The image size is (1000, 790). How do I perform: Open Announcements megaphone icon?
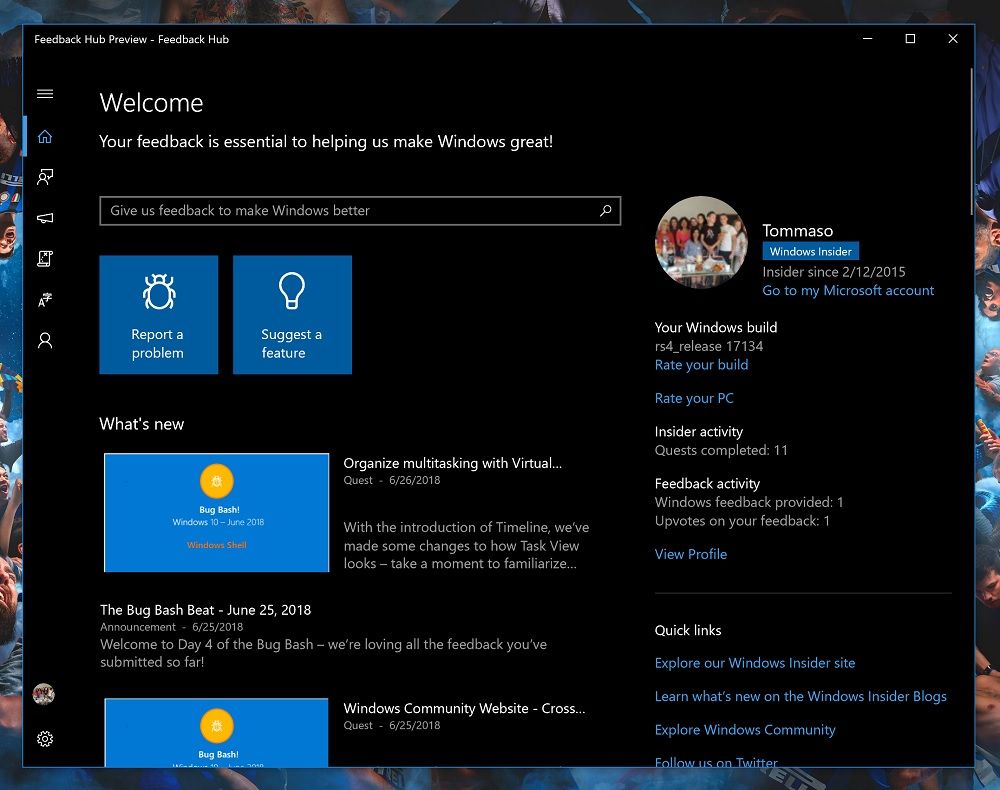coord(45,218)
